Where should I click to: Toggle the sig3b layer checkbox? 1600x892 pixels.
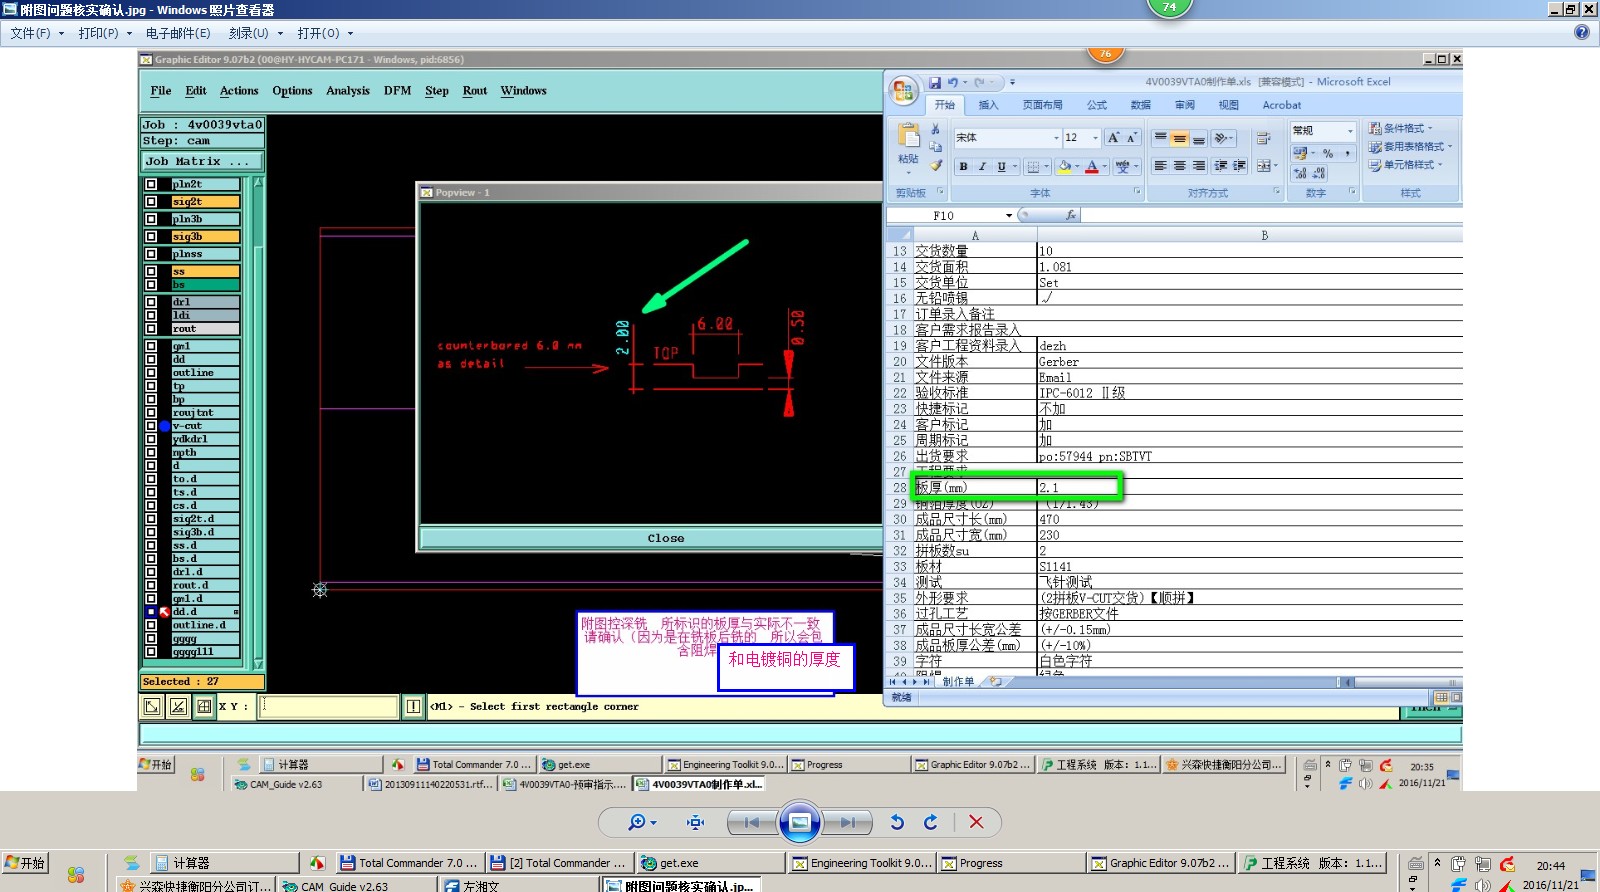[151, 237]
